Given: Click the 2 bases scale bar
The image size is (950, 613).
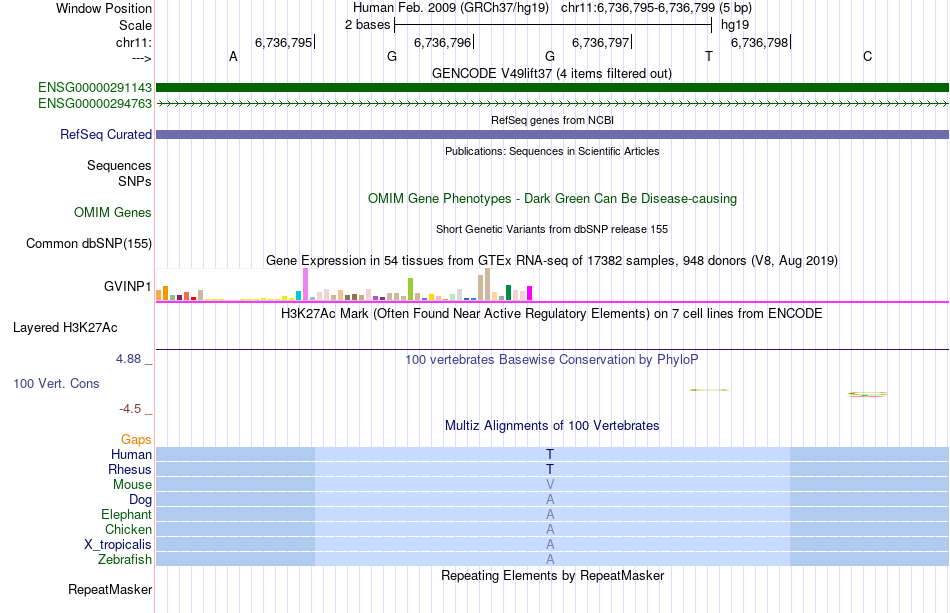Looking at the screenshot, I should tap(553, 25).
